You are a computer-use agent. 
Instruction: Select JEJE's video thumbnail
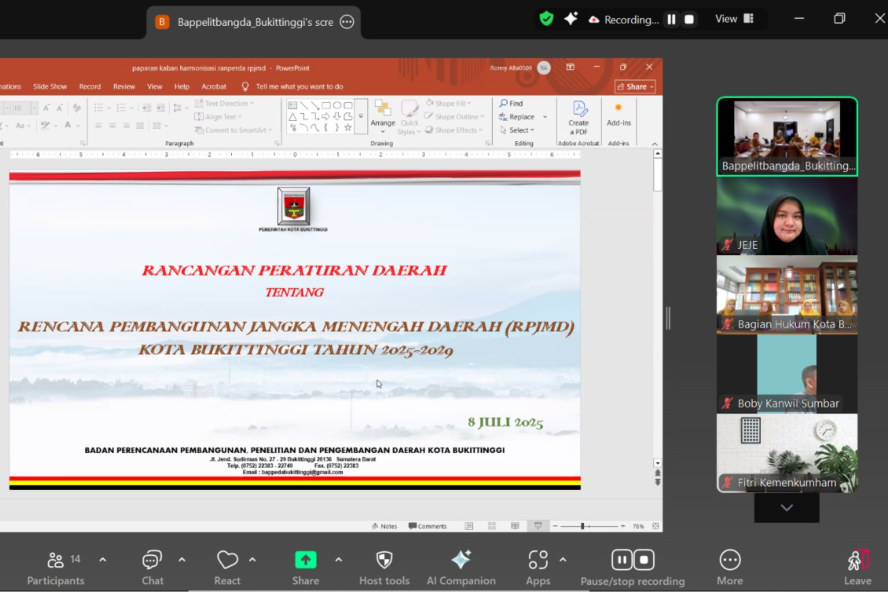(x=786, y=216)
